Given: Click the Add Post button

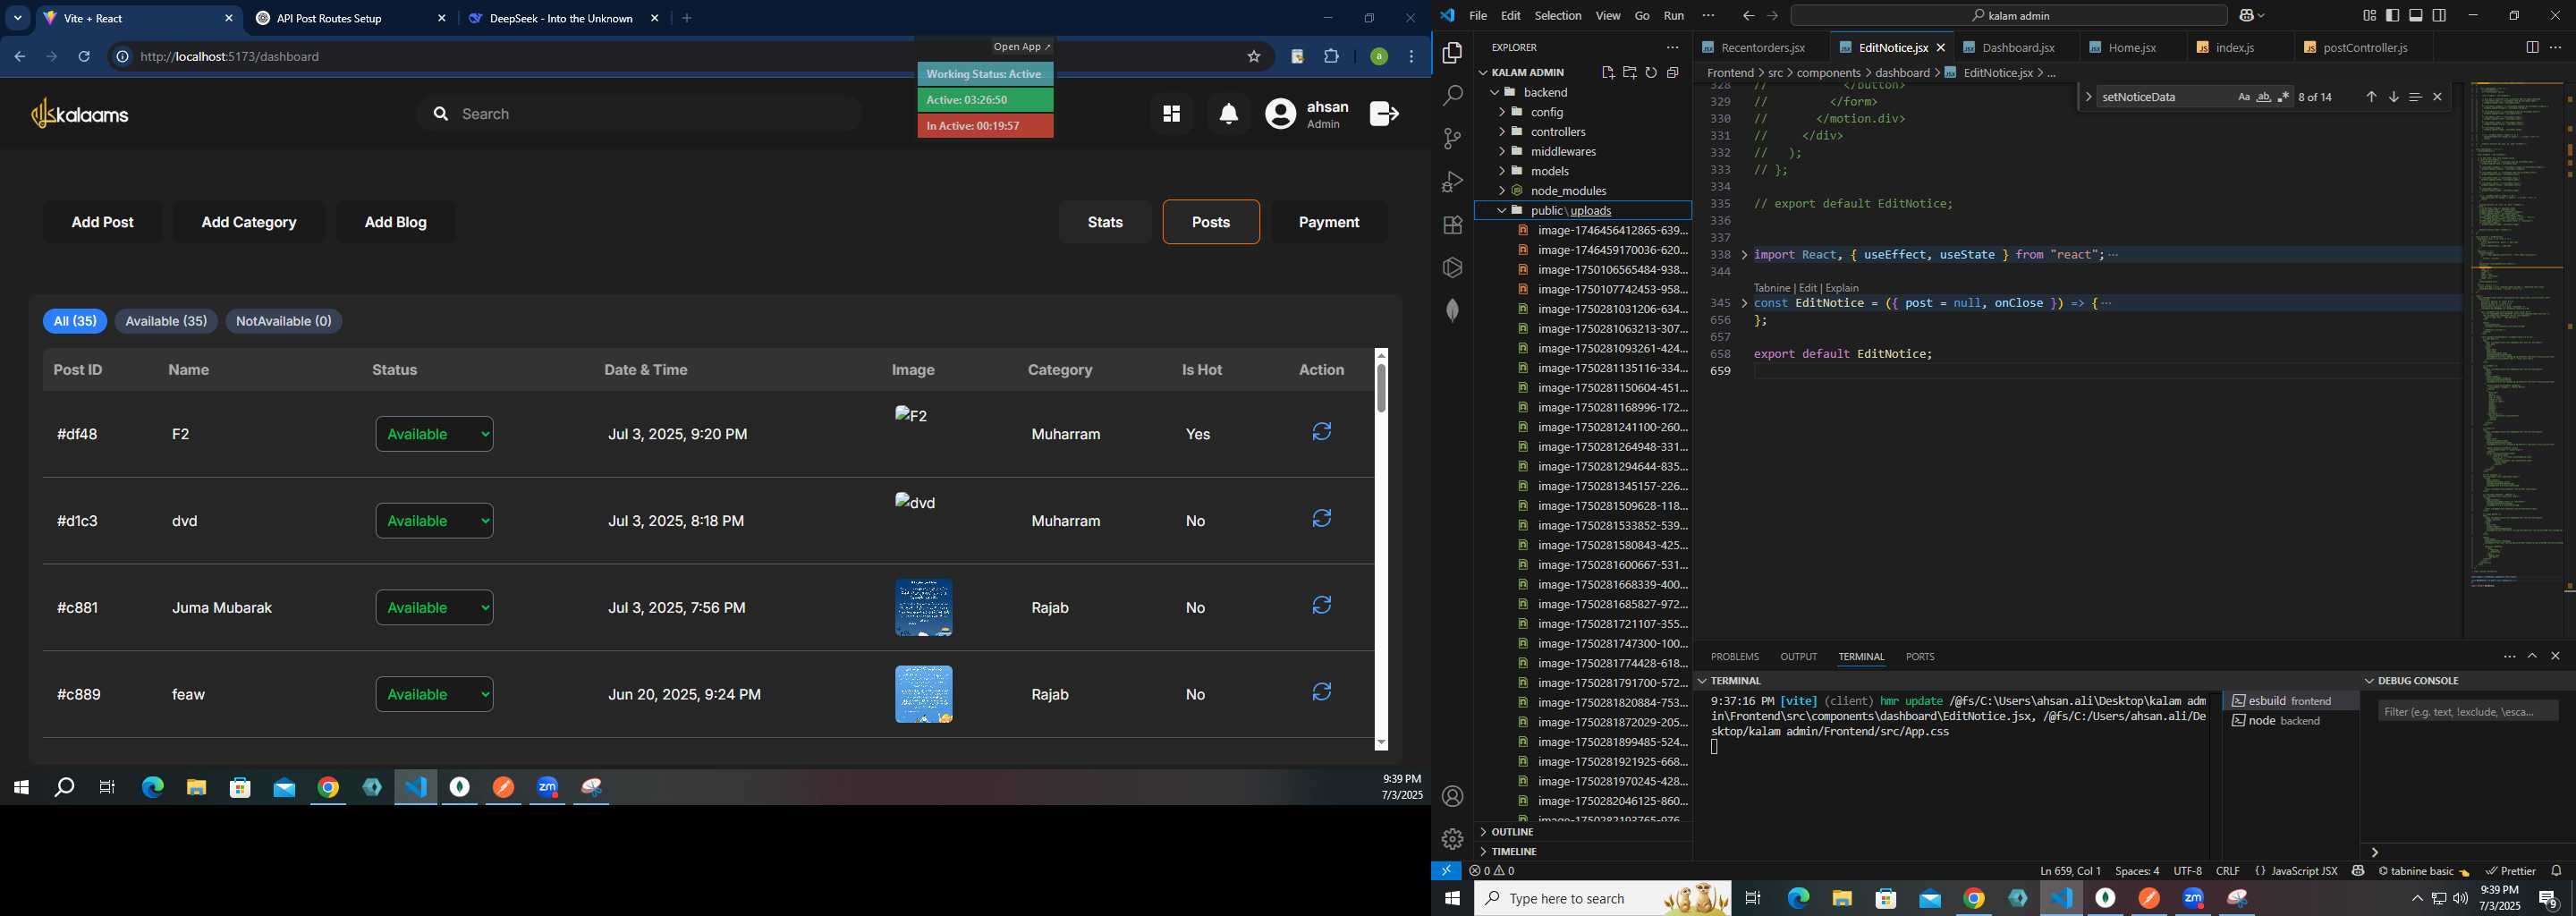Looking at the screenshot, I should 103,222.
